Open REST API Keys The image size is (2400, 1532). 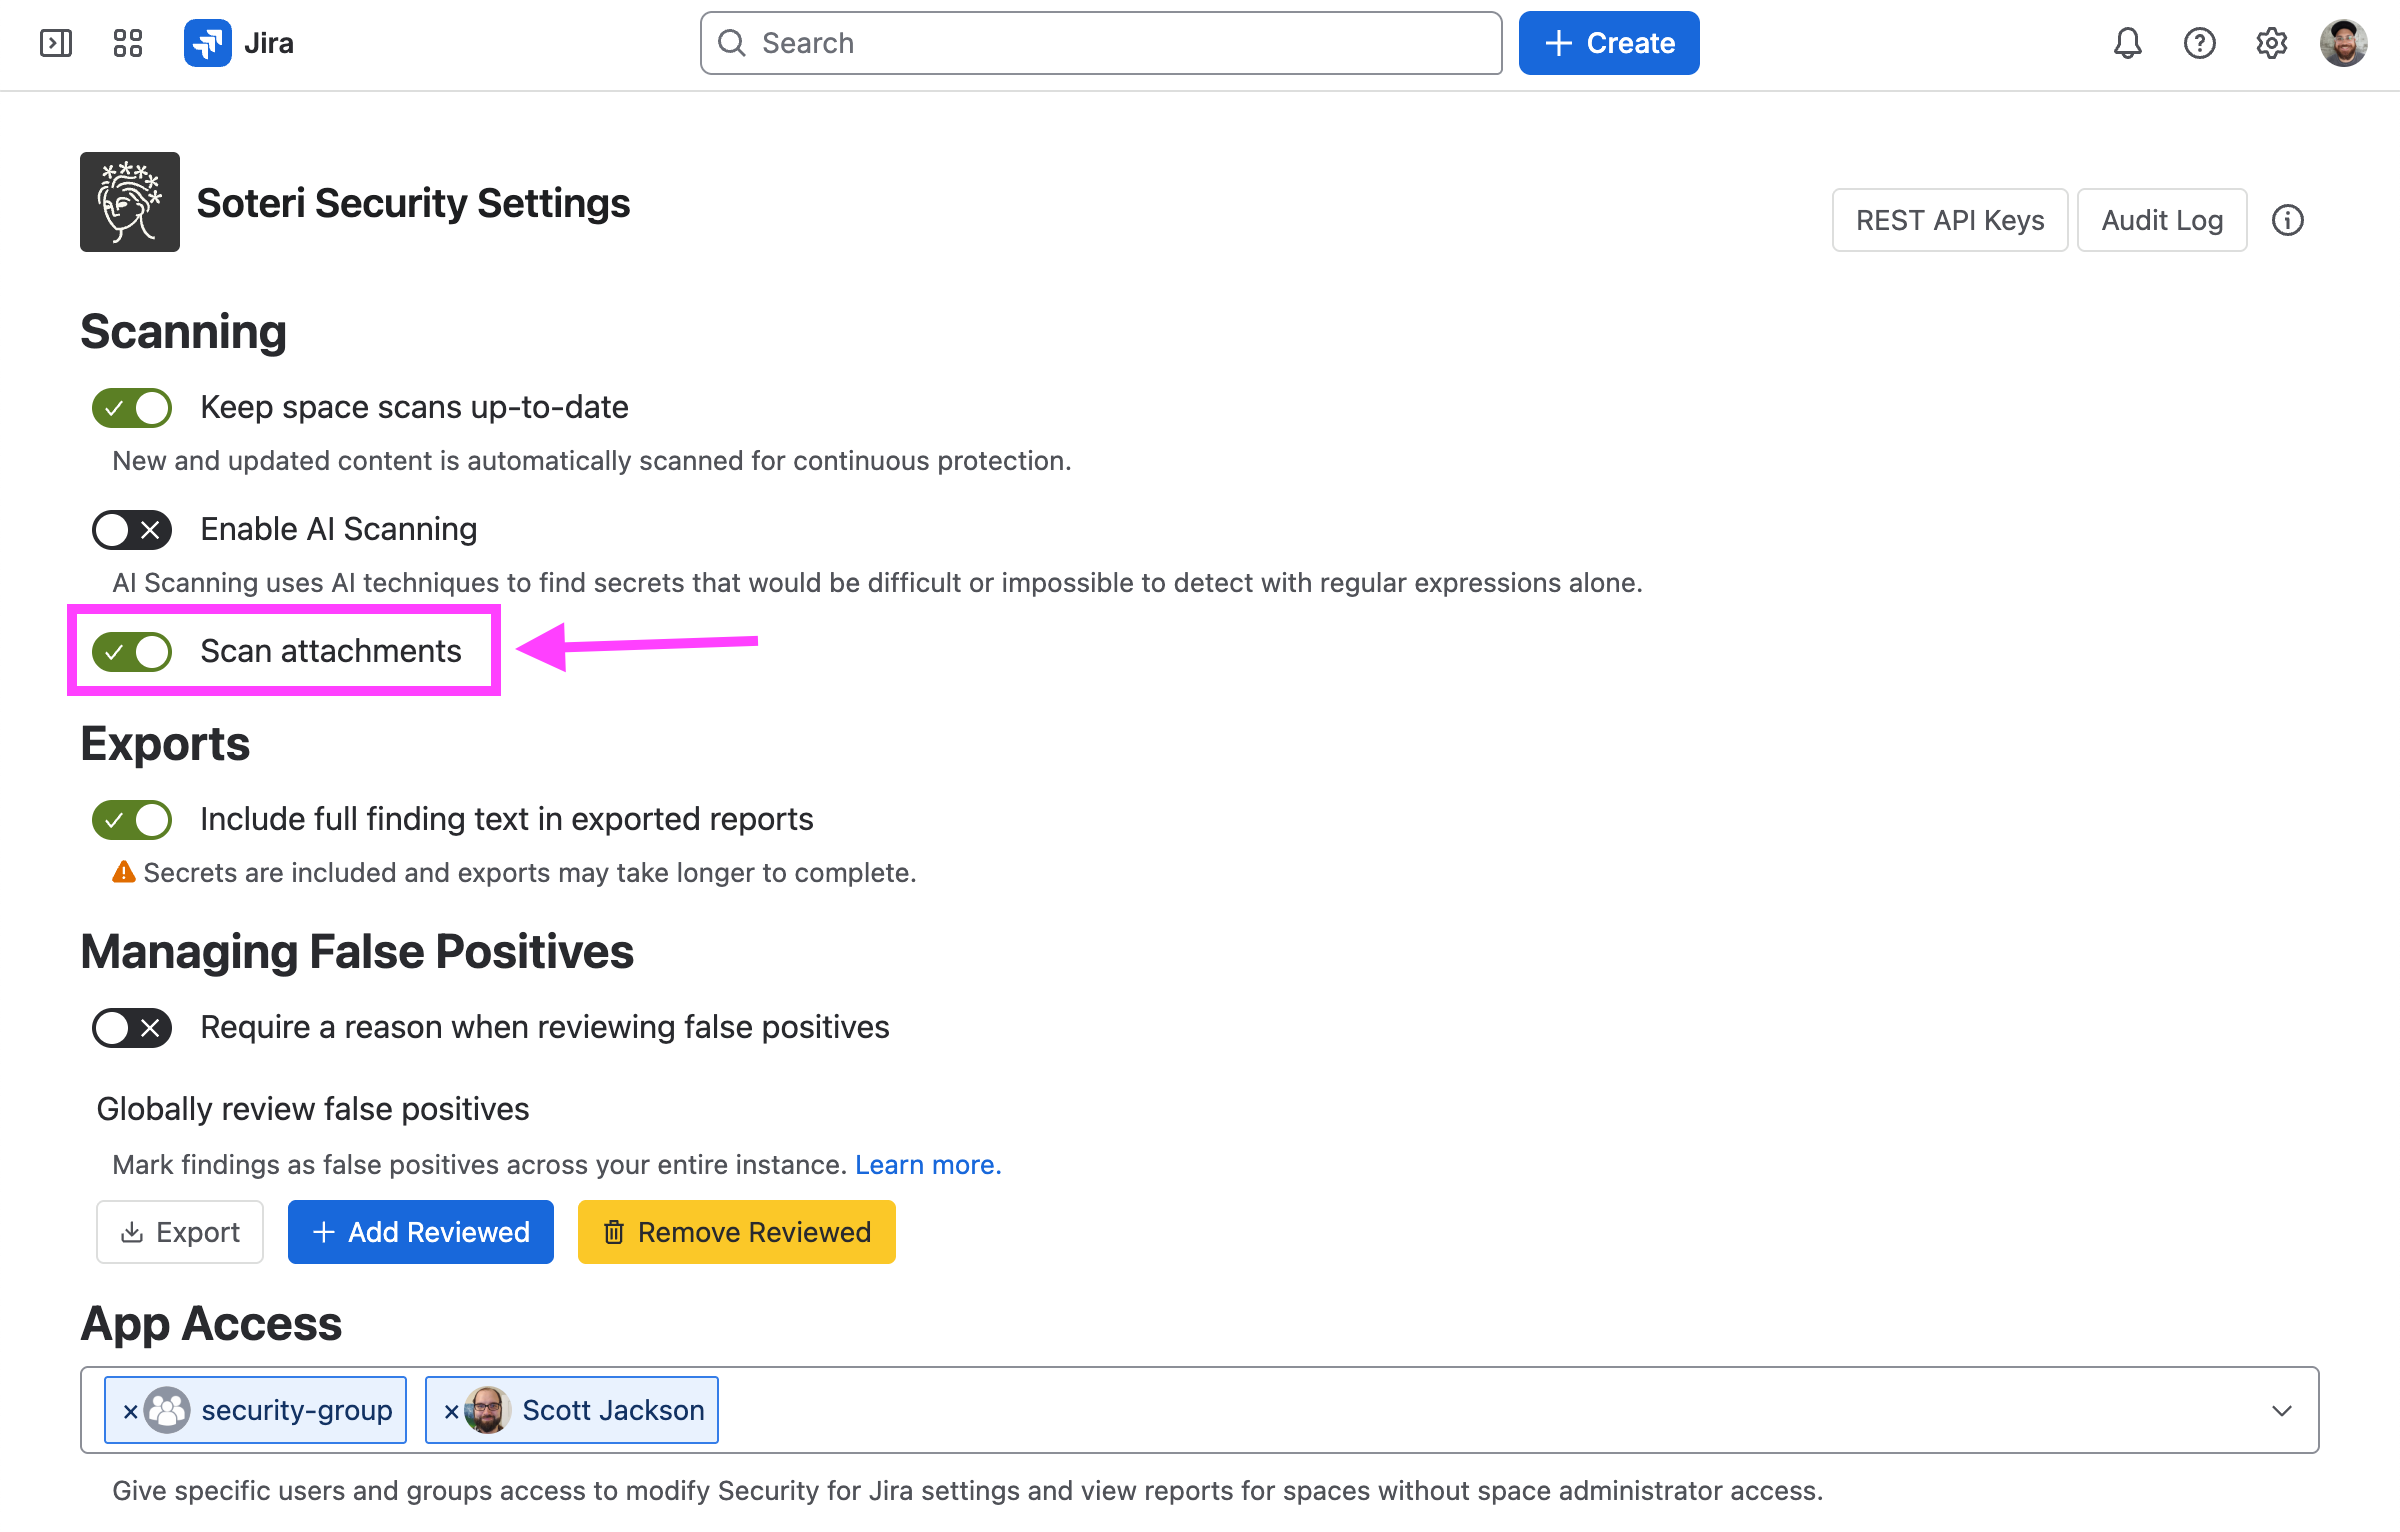[1949, 220]
